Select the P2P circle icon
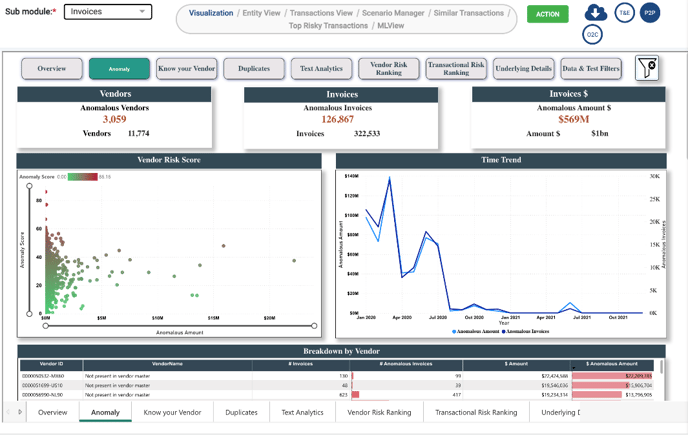The image size is (688, 435). 650,14
